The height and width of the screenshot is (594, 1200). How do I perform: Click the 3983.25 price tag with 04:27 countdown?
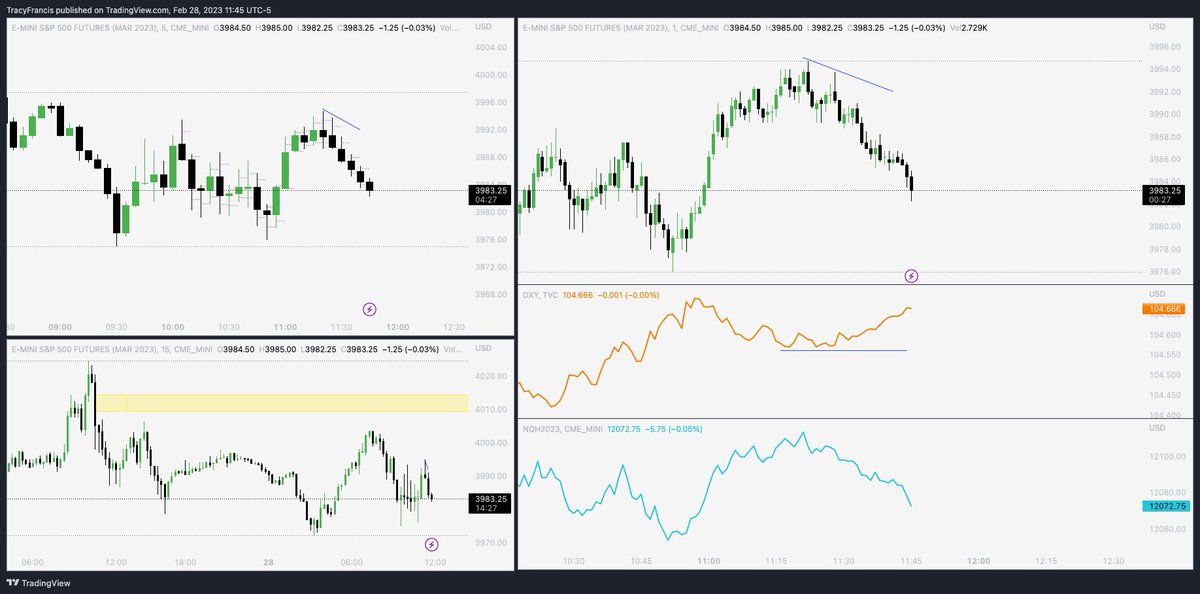click(x=488, y=195)
